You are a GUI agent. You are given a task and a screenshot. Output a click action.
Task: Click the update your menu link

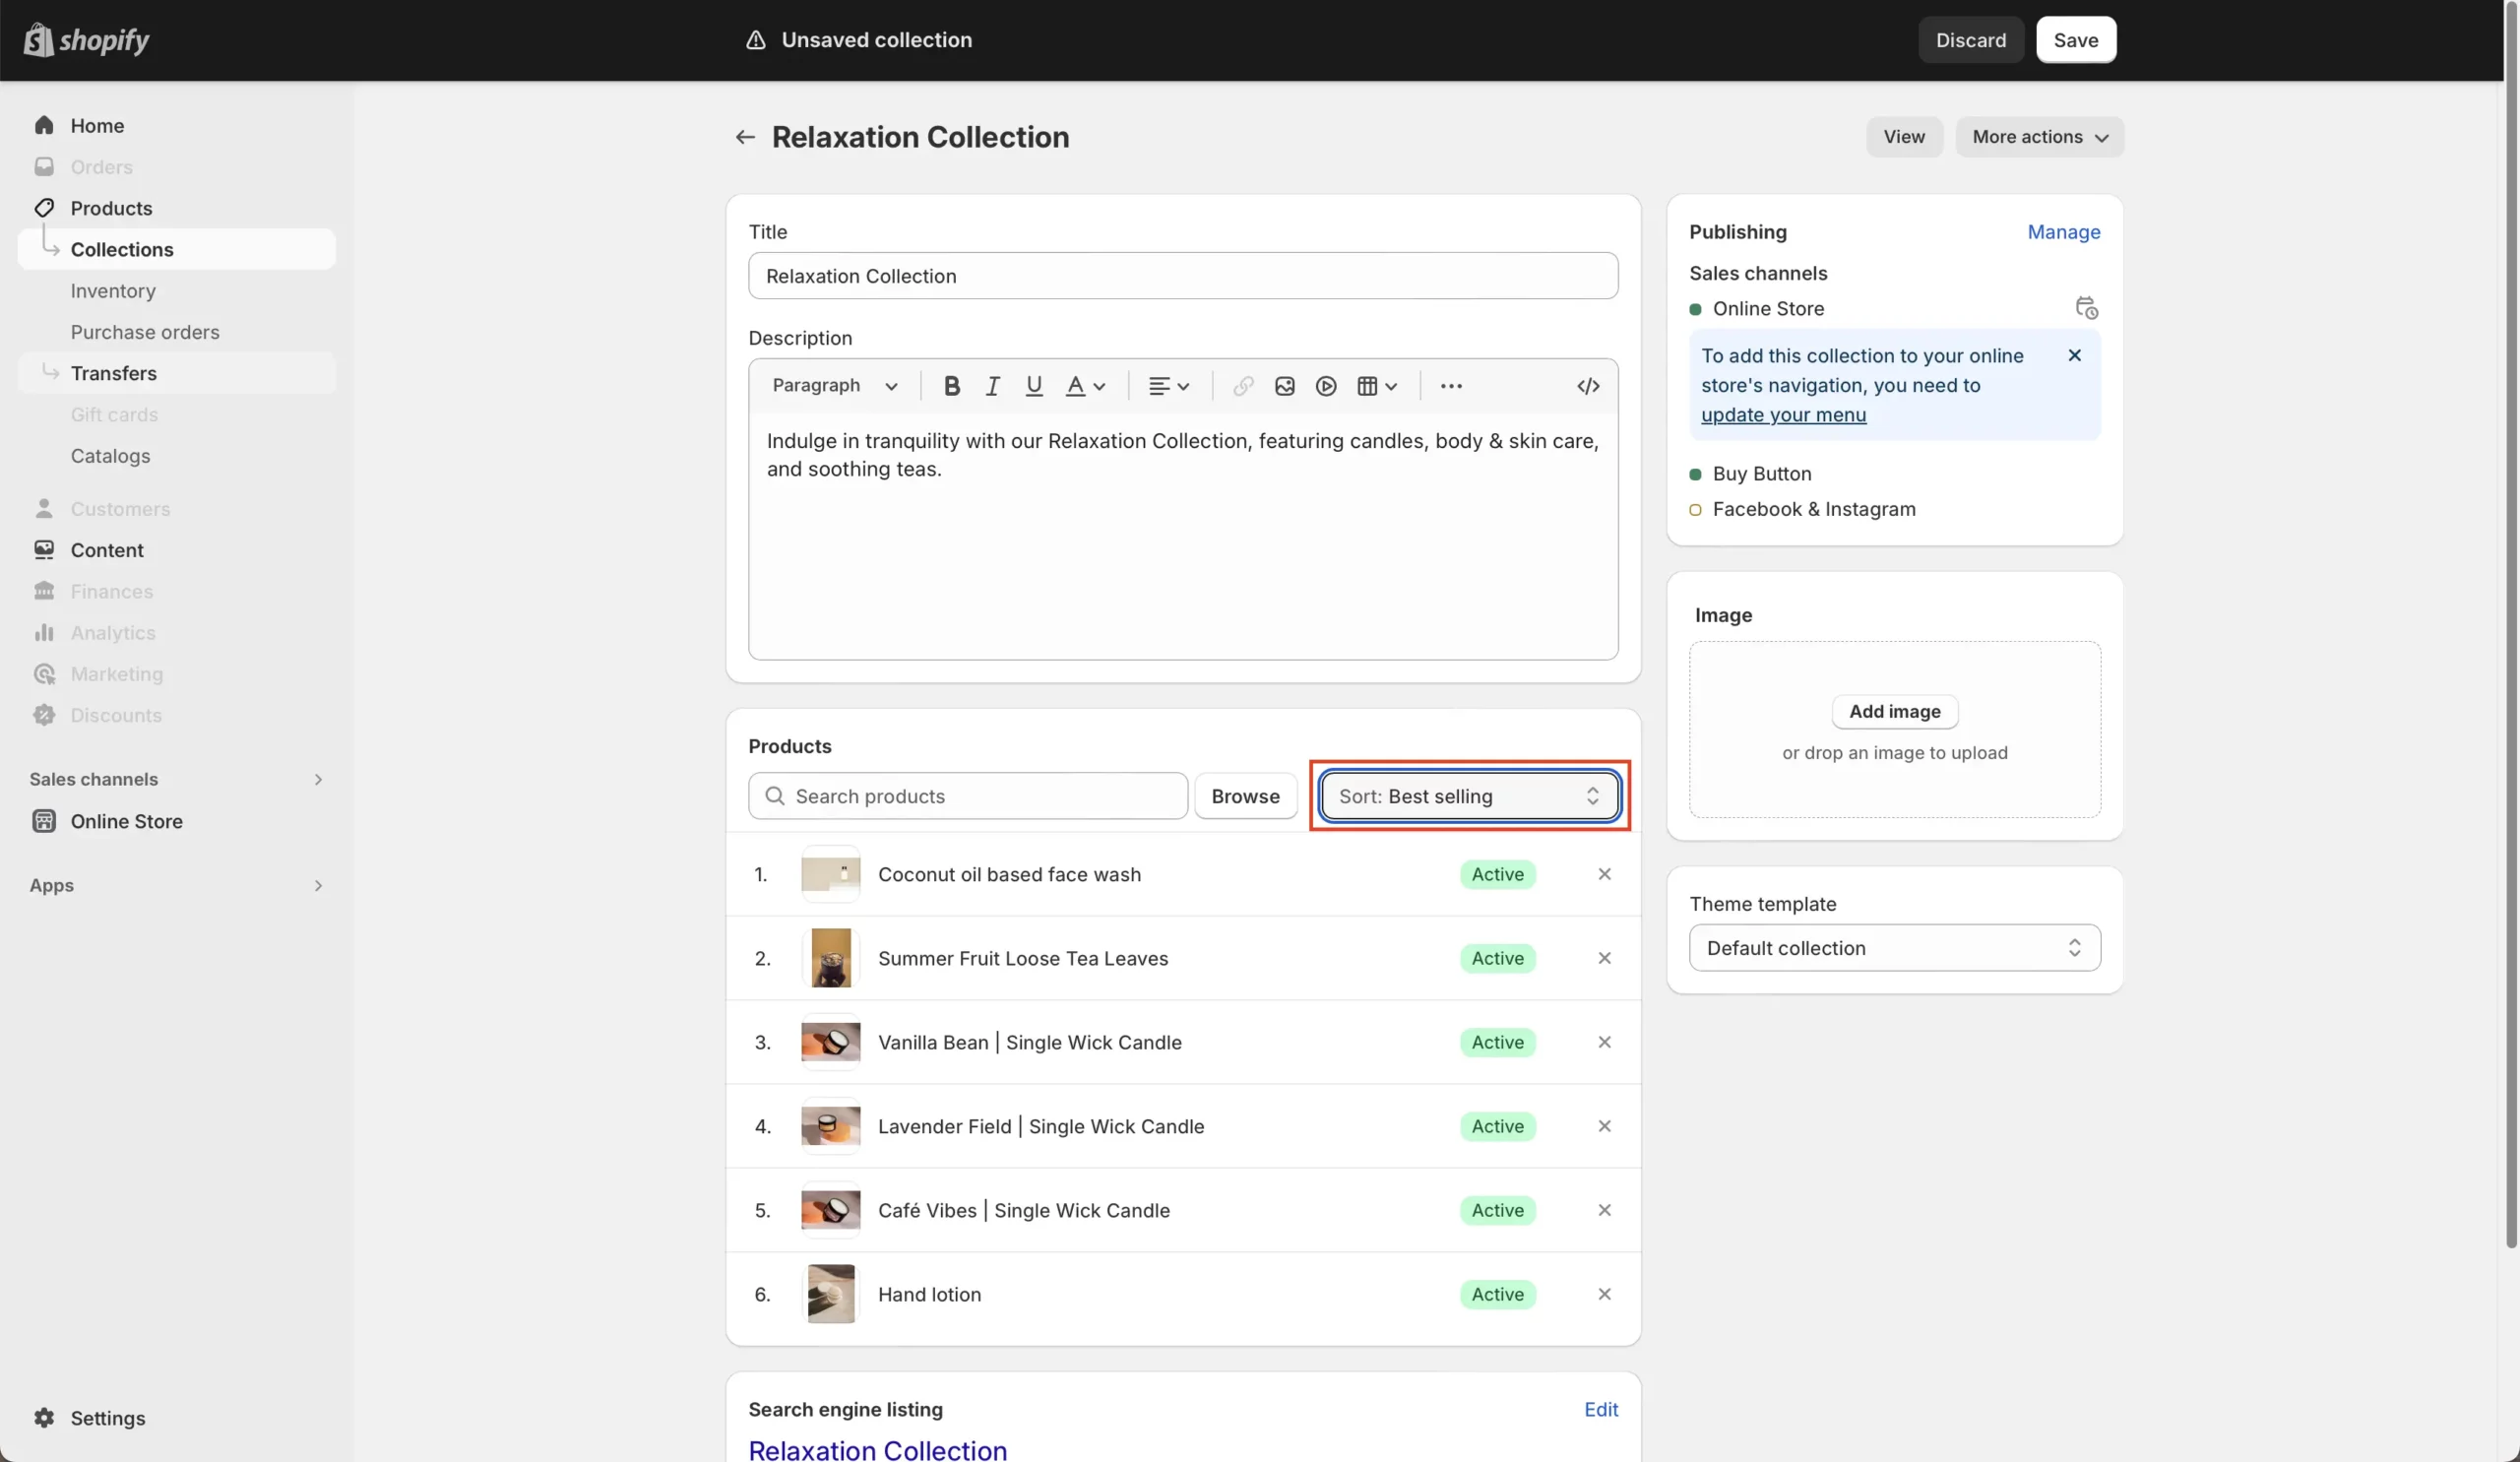pos(1783,415)
